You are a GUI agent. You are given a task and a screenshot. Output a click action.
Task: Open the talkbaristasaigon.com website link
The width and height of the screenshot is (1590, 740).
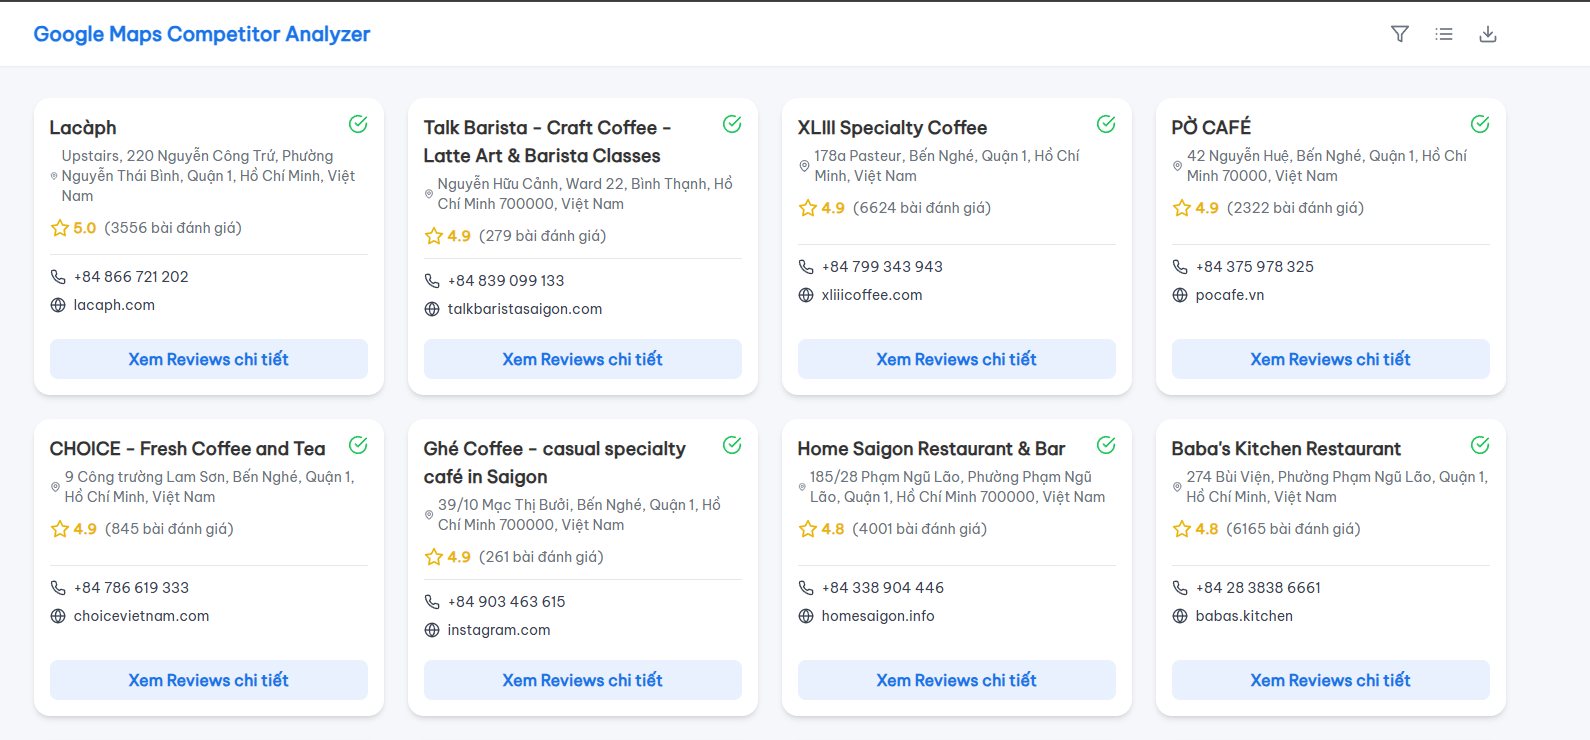coord(524,309)
